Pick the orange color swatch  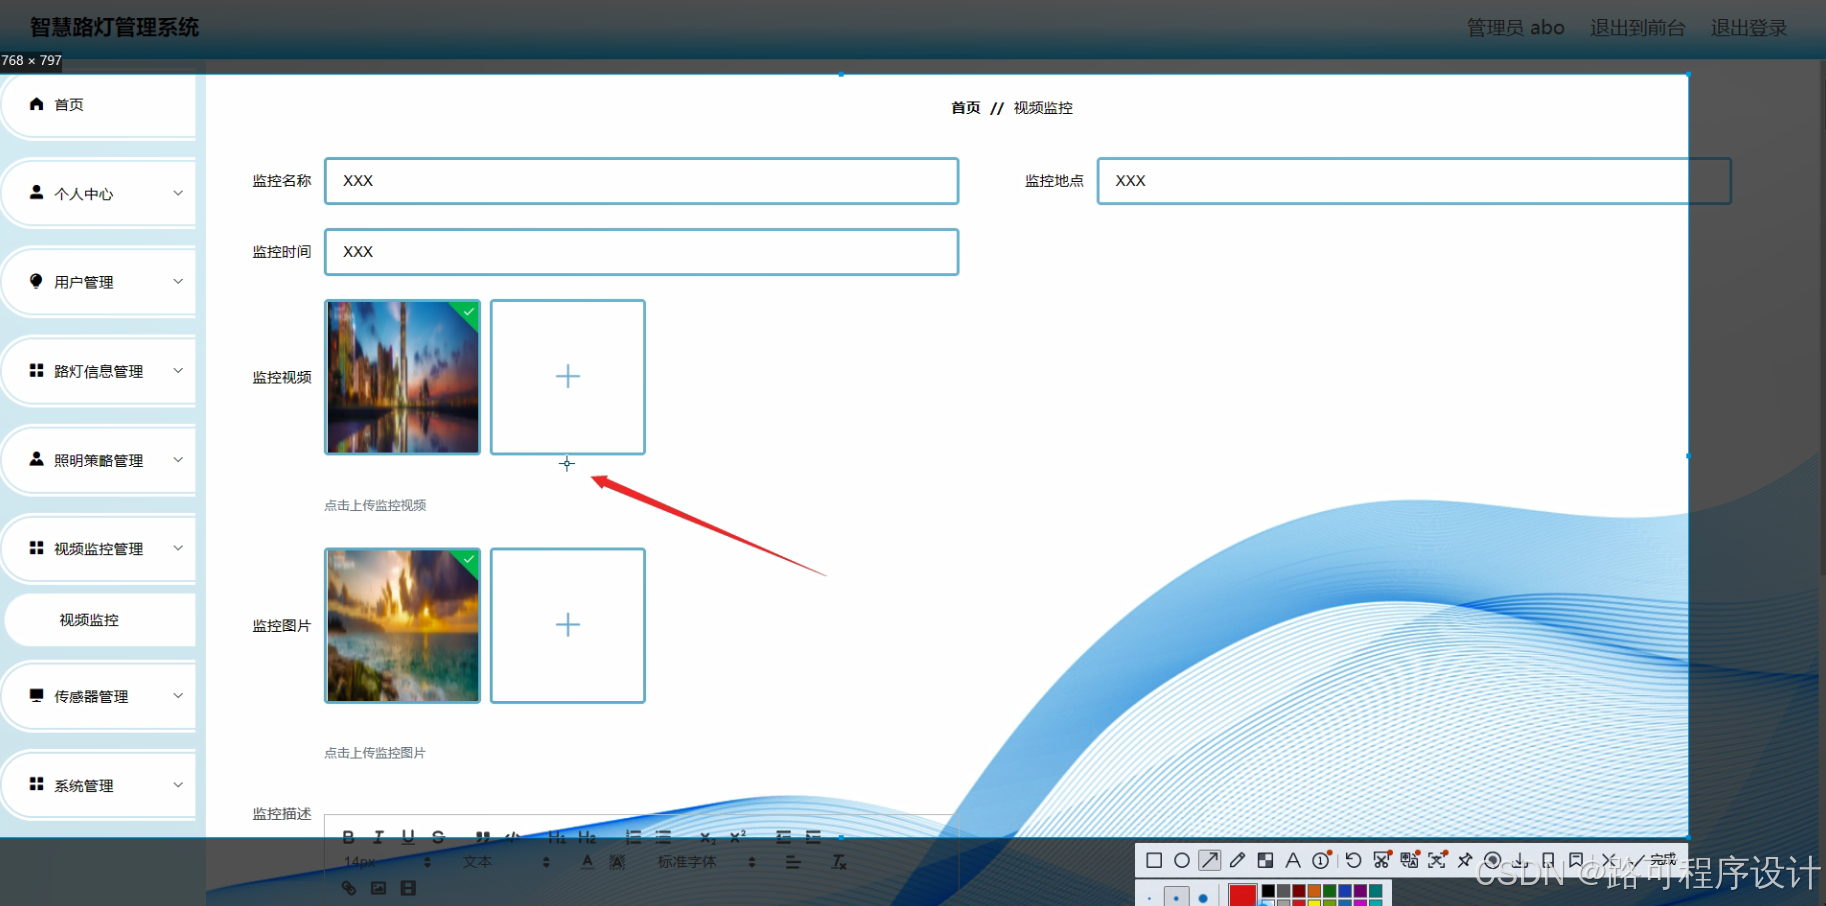[x=1314, y=891]
